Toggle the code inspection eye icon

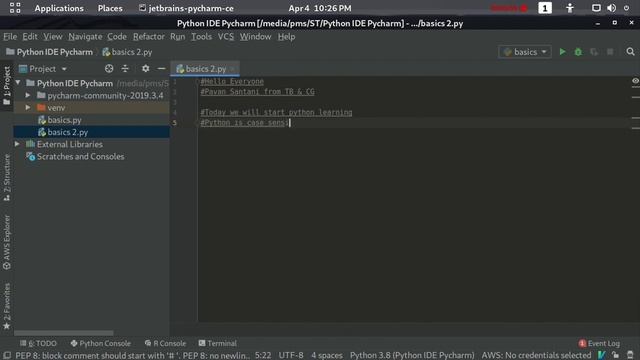tap(635, 81)
